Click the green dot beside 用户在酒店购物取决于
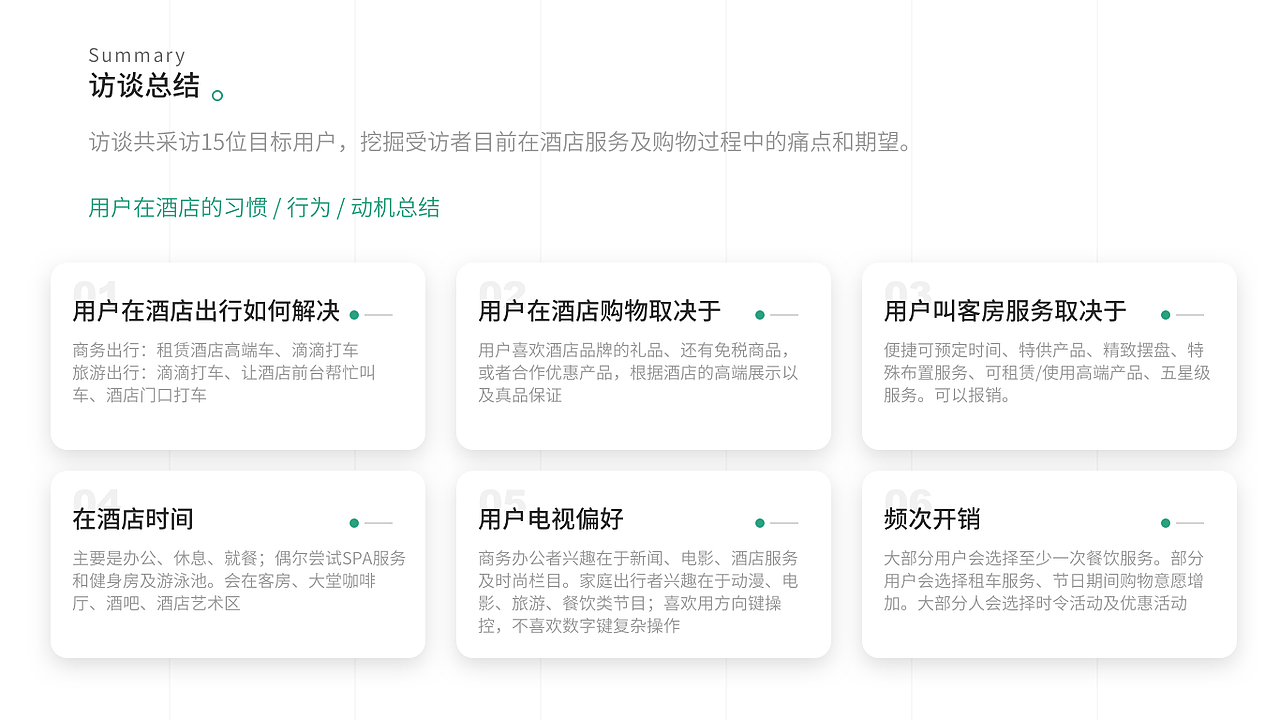Screen dimensions: 1280x720 click(758, 313)
